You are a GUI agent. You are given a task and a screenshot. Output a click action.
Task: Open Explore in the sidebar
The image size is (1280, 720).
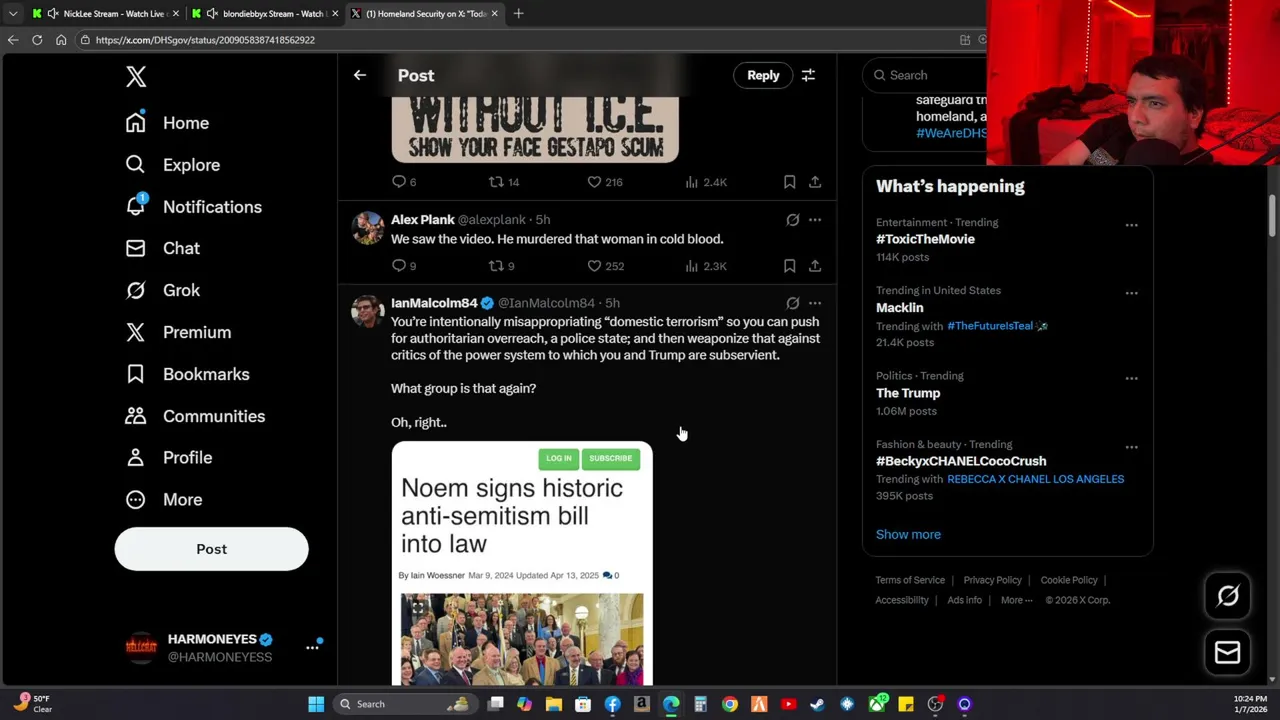click(x=173, y=165)
